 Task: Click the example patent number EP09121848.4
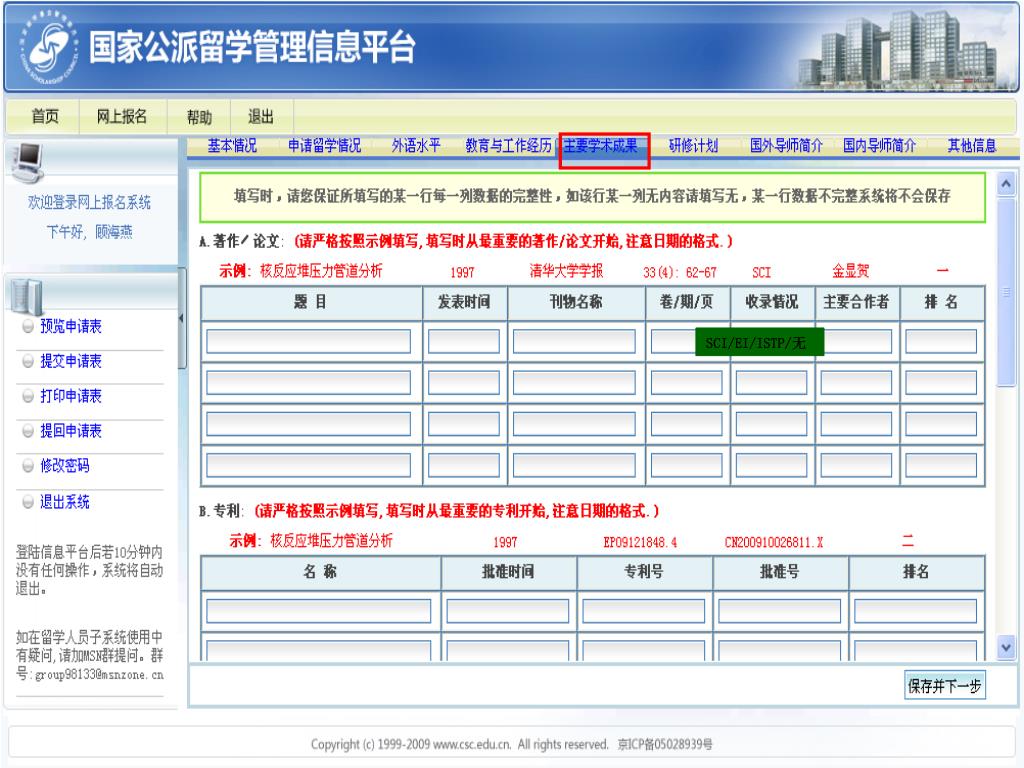(640, 542)
